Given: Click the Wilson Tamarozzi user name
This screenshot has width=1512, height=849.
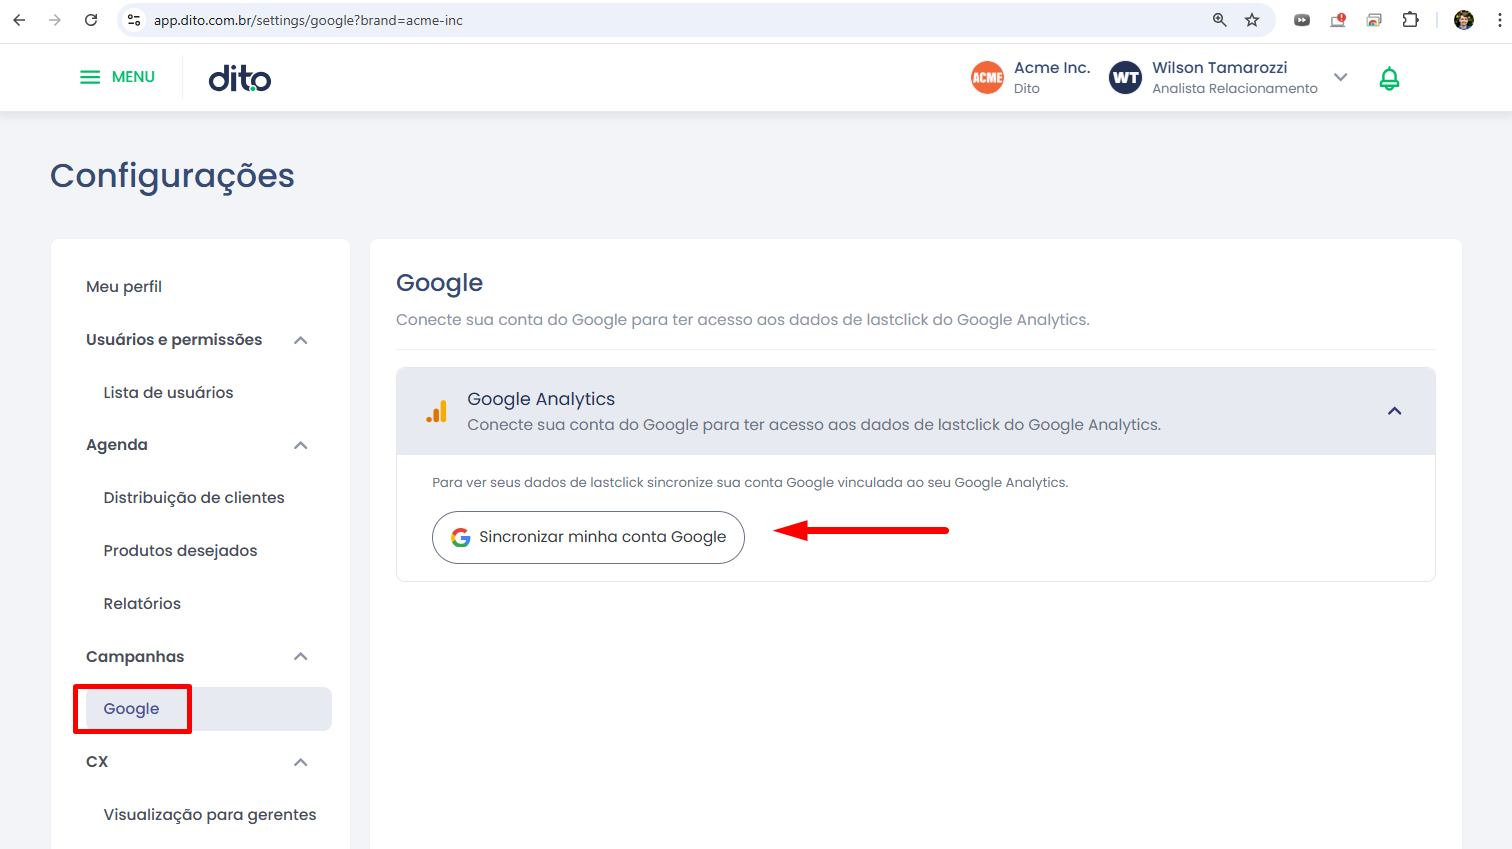Looking at the screenshot, I should 1220,68.
